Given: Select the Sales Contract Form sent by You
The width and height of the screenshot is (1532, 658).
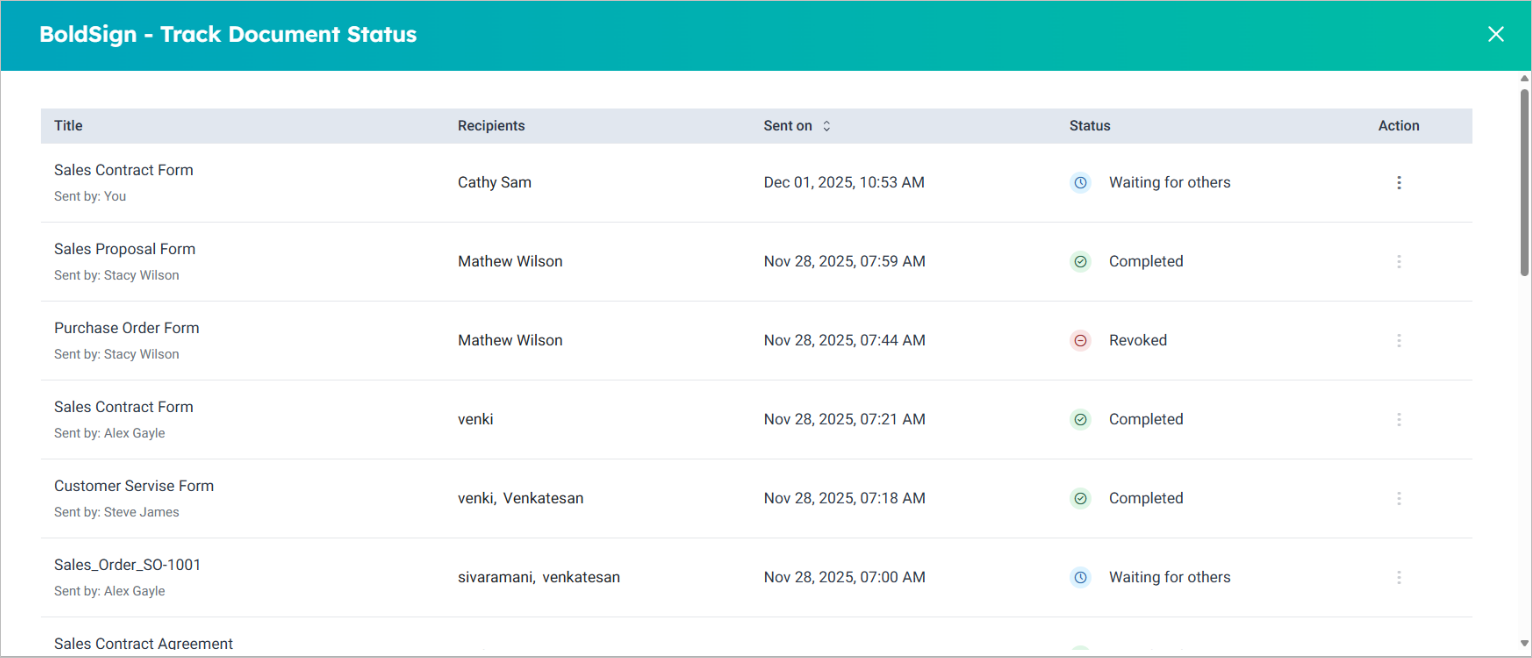Looking at the screenshot, I should [124, 170].
